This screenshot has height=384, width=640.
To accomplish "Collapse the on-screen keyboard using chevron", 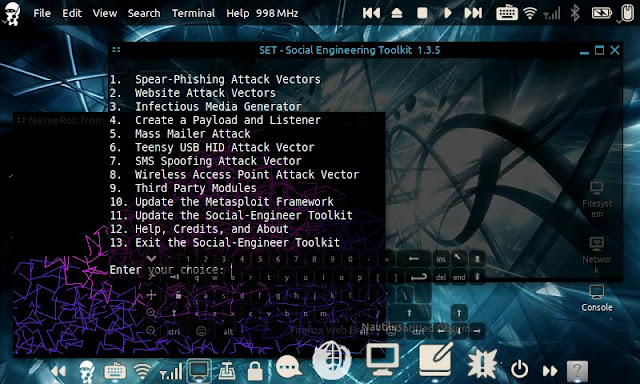I will (x=151, y=259).
